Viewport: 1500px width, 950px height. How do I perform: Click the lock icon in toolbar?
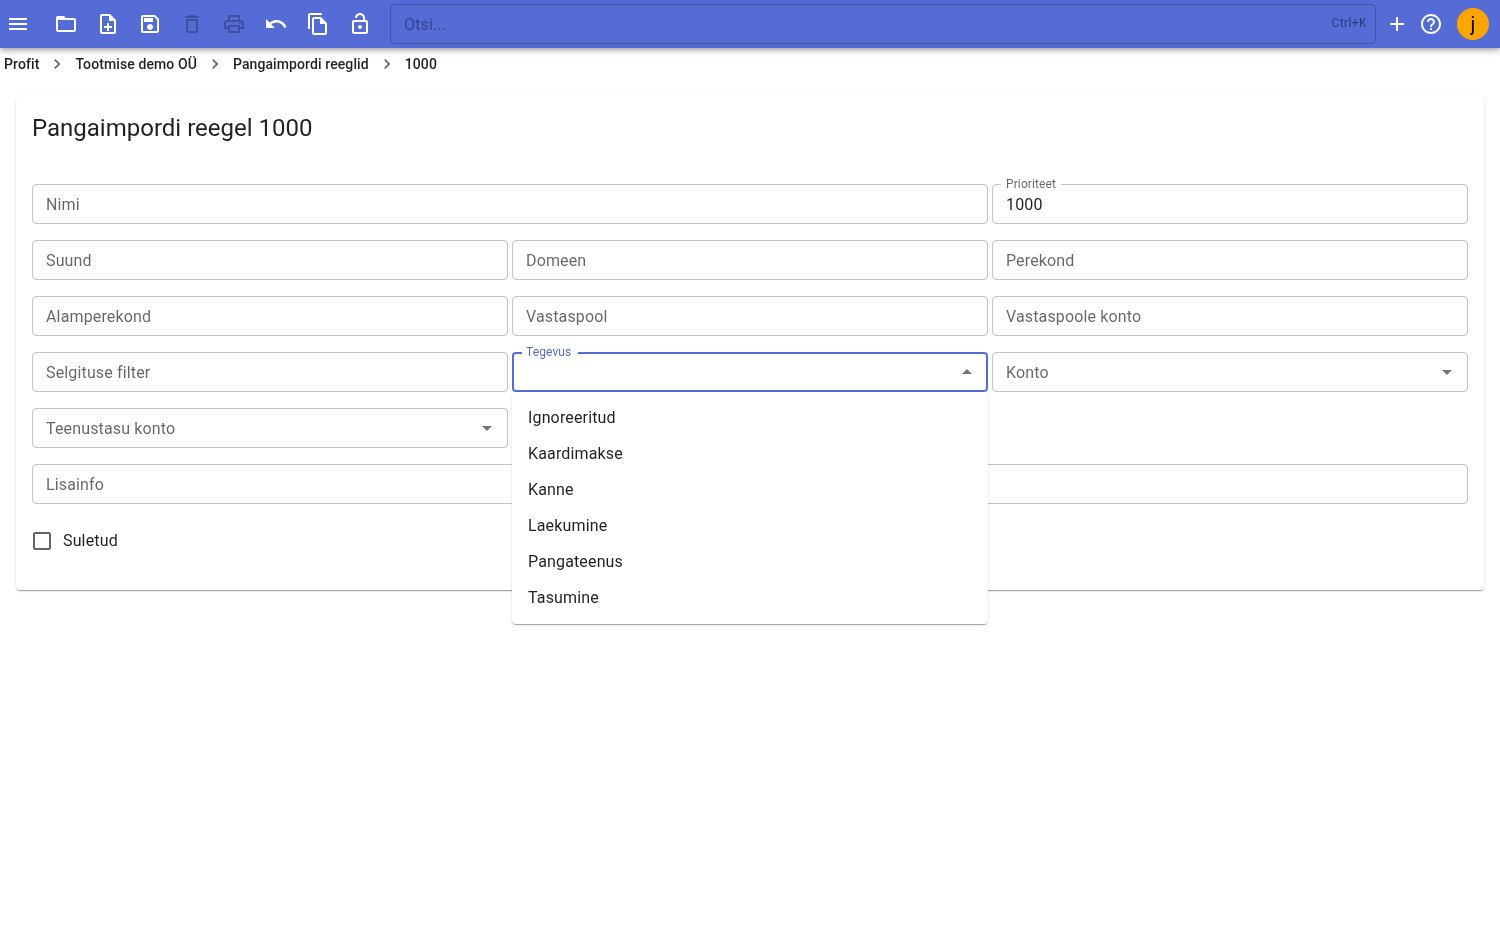tap(360, 24)
